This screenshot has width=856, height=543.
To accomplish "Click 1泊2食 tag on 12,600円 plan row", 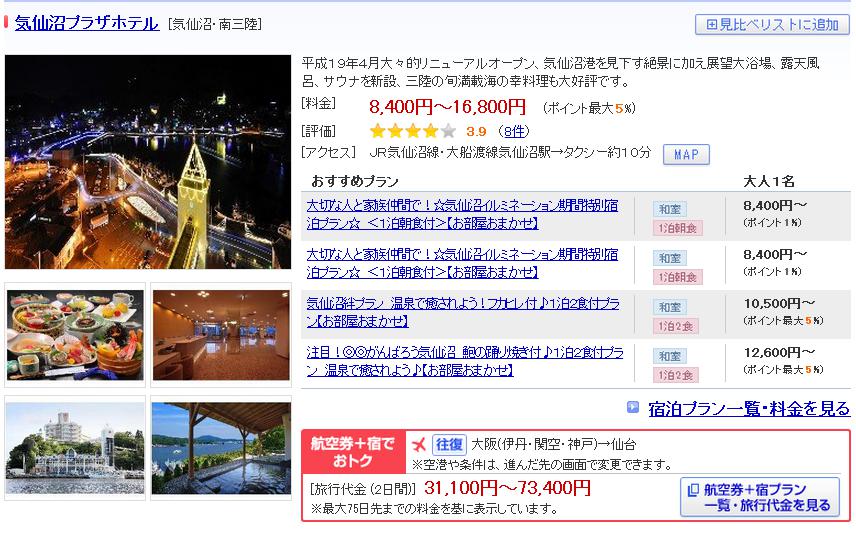I will tap(676, 375).
